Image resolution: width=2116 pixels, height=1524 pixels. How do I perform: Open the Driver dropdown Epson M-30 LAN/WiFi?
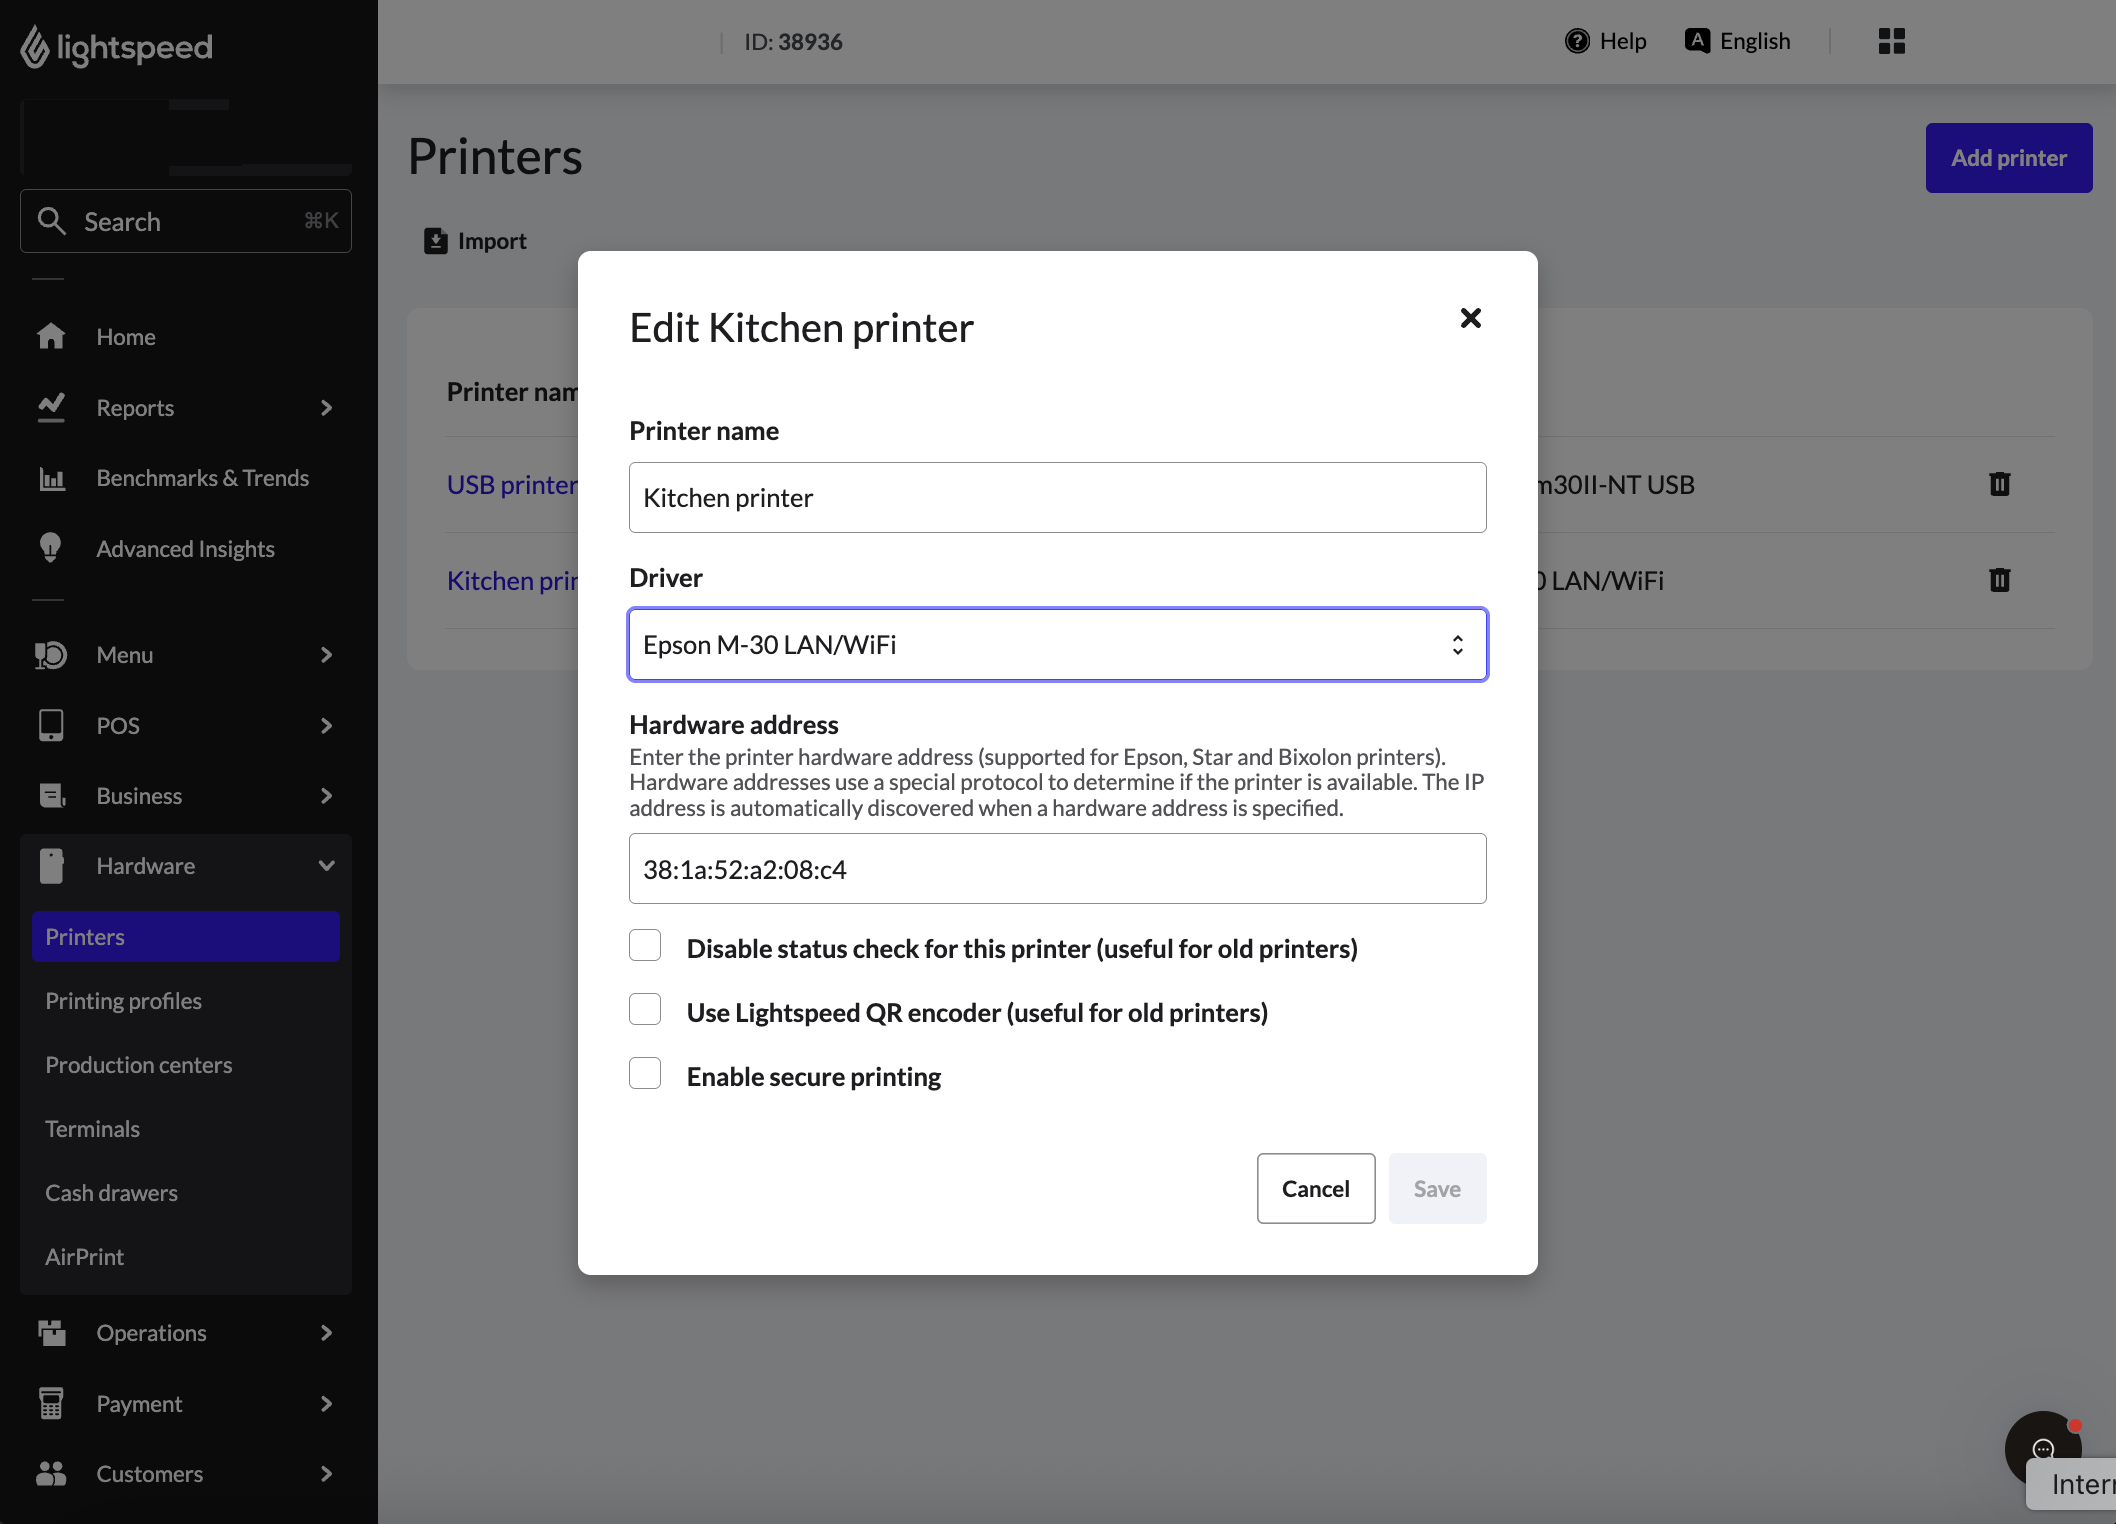click(x=1057, y=645)
